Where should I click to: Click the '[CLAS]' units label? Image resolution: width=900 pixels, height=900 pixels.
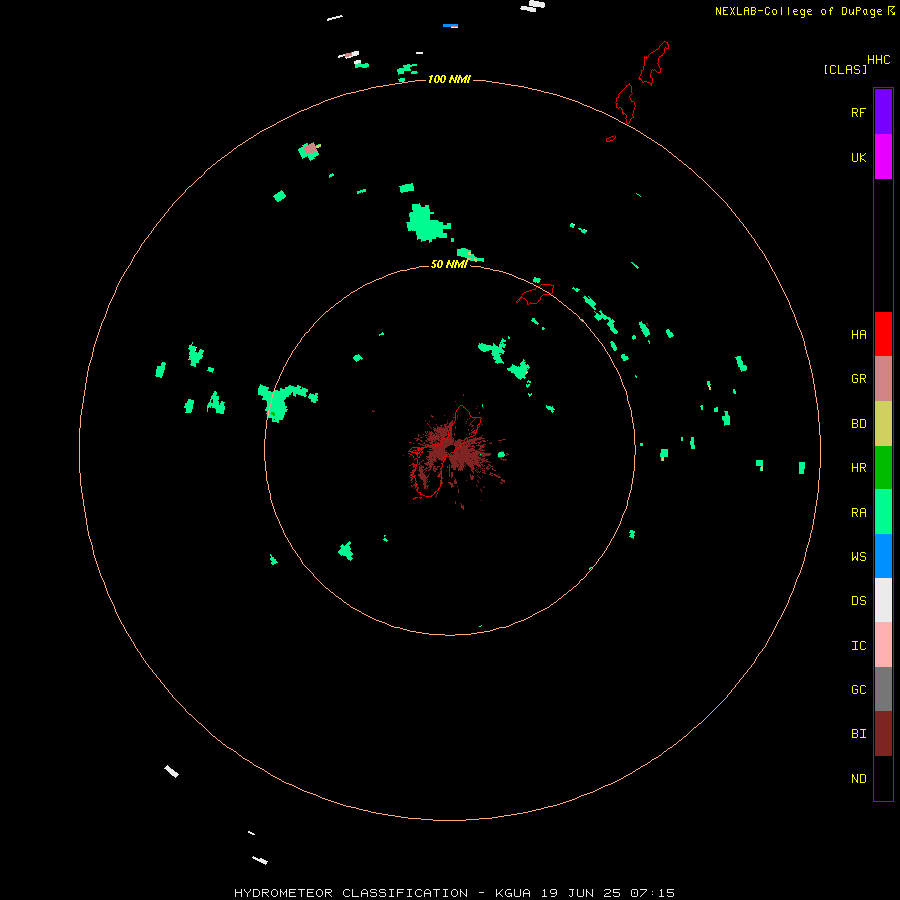click(x=845, y=69)
